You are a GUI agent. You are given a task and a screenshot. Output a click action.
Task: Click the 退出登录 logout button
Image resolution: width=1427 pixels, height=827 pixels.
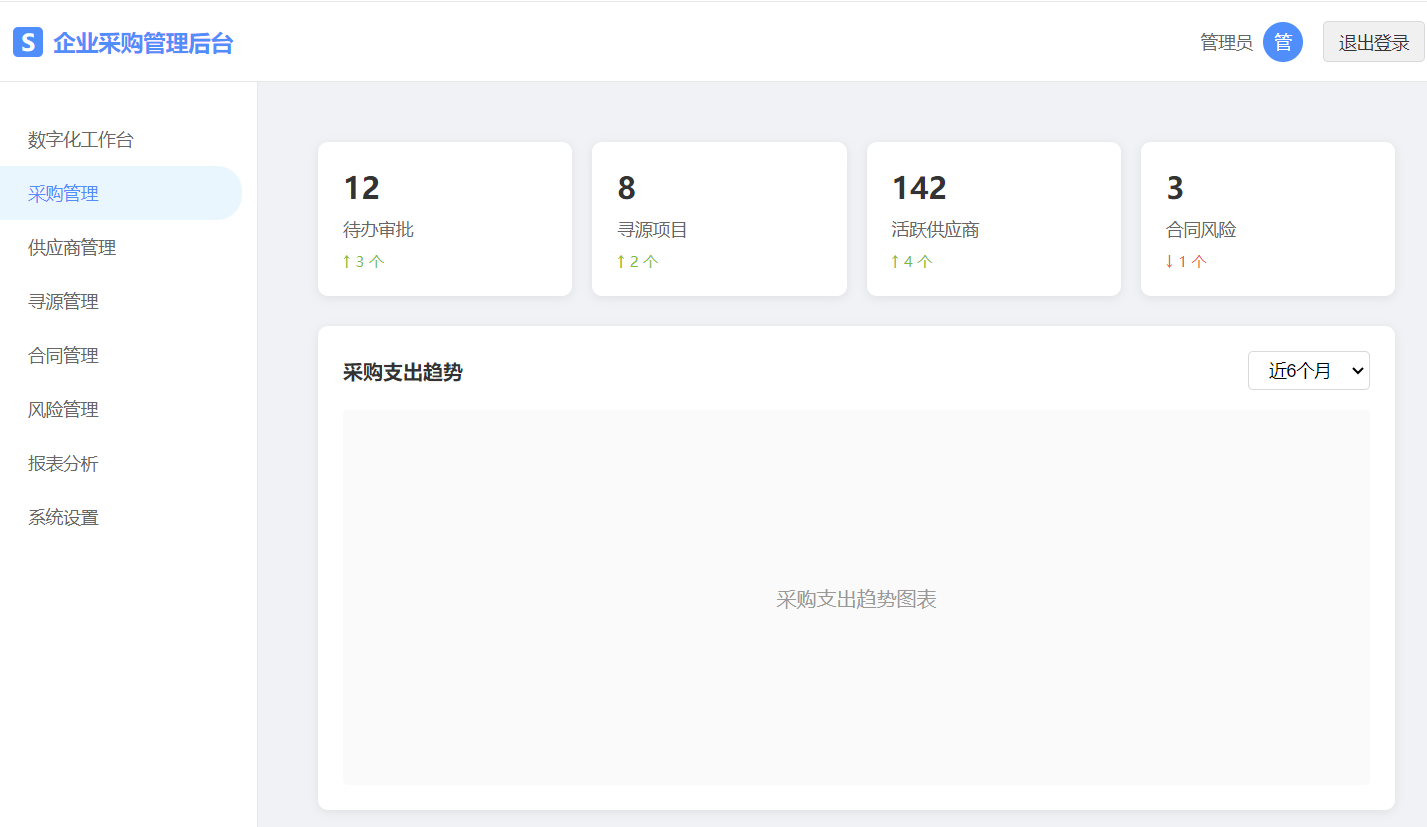coord(1374,41)
